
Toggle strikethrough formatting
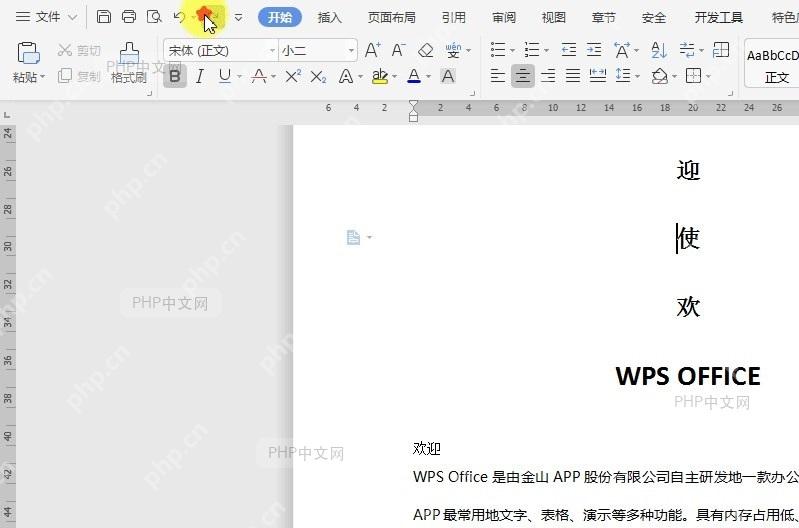coord(259,76)
